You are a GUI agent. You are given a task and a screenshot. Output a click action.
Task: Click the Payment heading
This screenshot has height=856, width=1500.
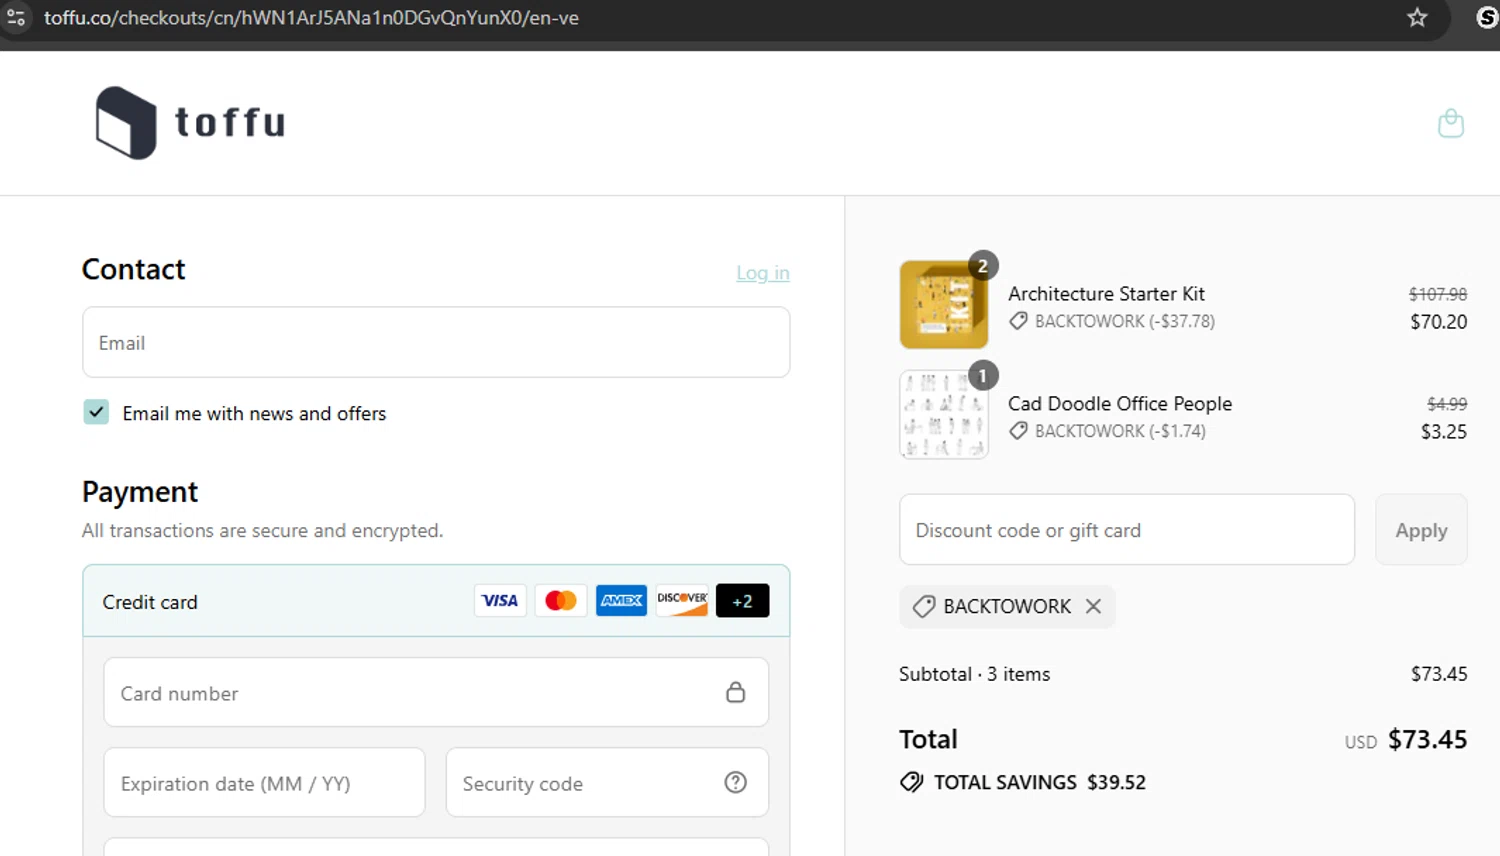tap(140, 492)
